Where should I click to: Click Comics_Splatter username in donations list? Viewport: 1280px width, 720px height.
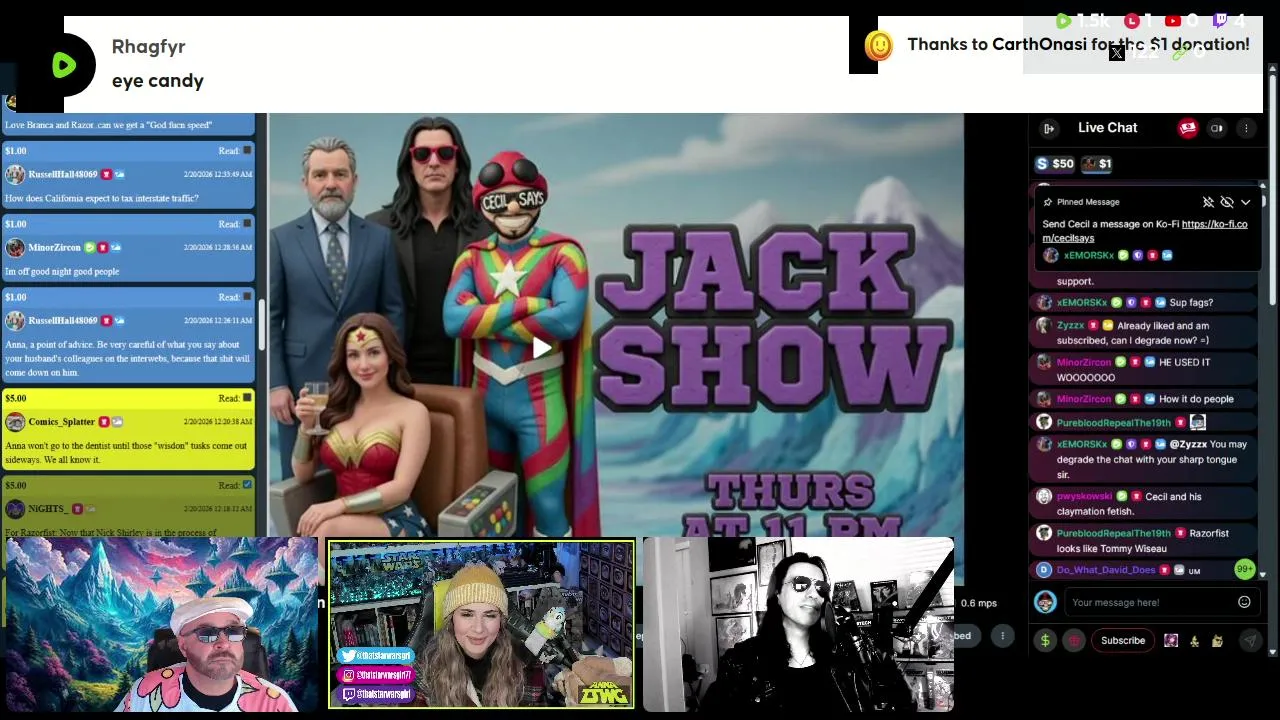click(x=61, y=422)
